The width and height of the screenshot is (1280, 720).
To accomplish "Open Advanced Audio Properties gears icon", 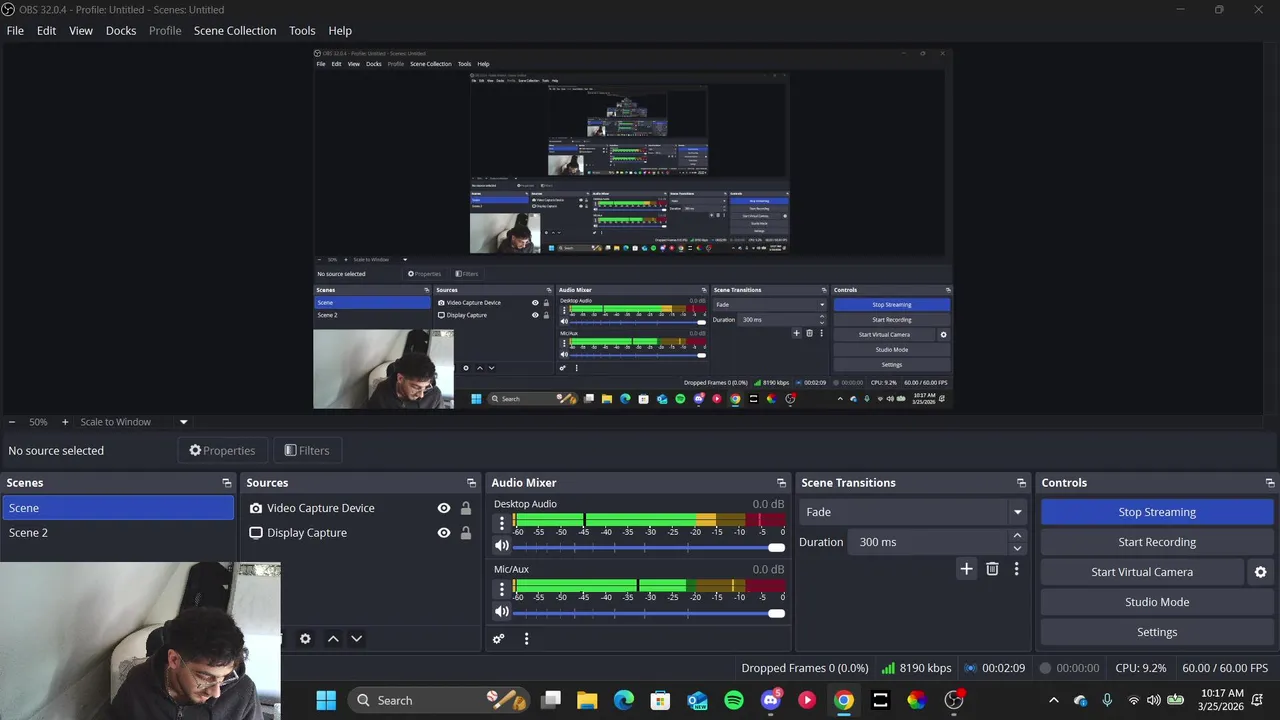I will point(499,639).
